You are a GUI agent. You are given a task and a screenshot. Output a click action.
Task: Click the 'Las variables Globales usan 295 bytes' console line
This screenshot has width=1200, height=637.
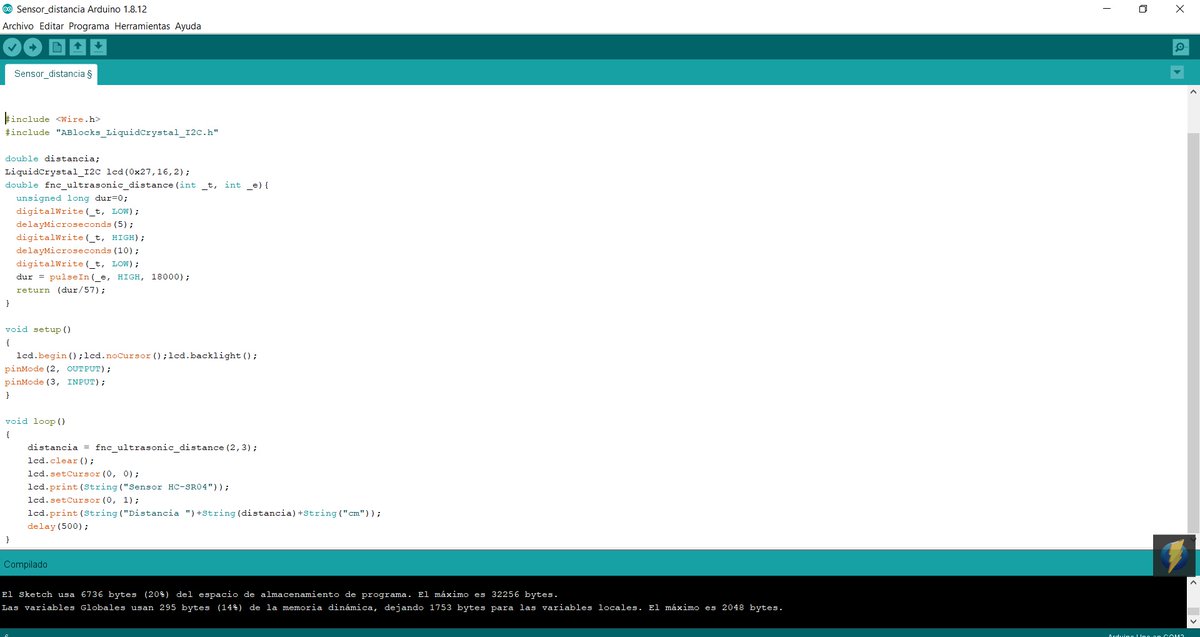coord(392,607)
